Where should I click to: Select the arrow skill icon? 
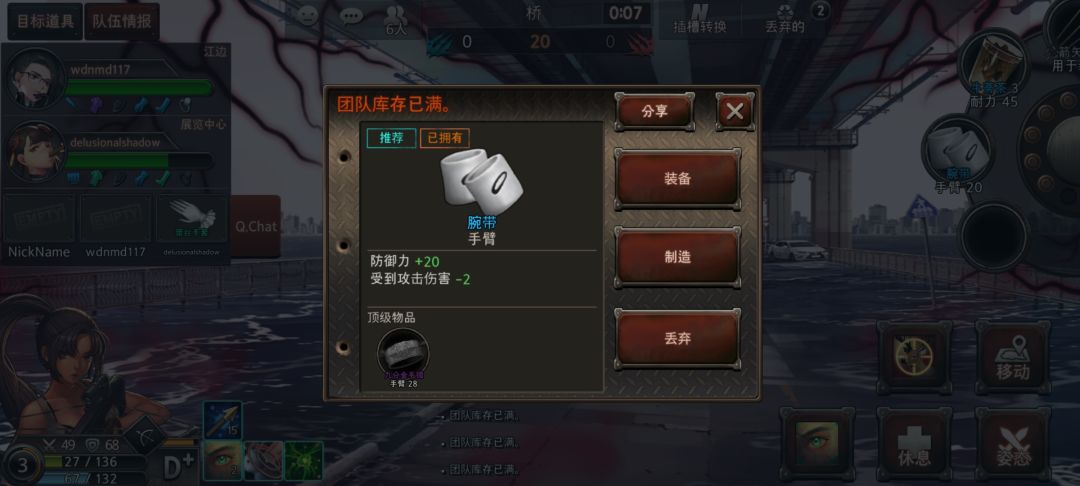pos(222,420)
